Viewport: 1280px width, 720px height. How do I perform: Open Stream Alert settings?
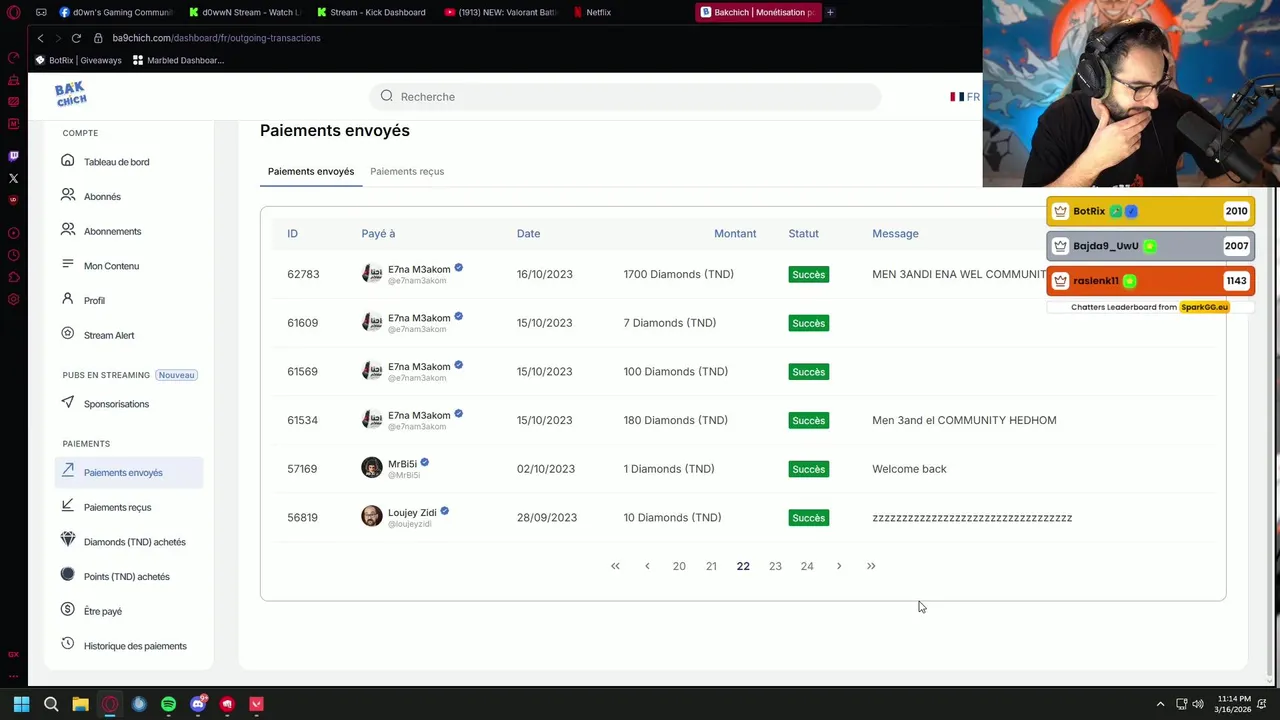tap(108, 335)
